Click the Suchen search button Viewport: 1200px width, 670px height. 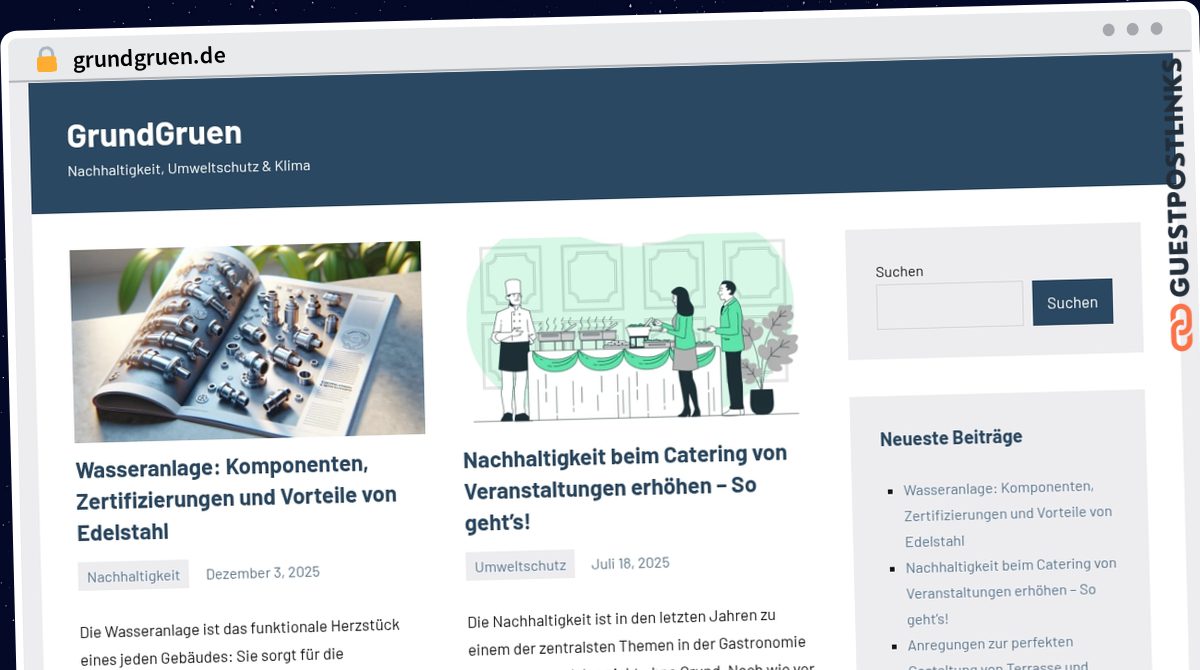1072,302
